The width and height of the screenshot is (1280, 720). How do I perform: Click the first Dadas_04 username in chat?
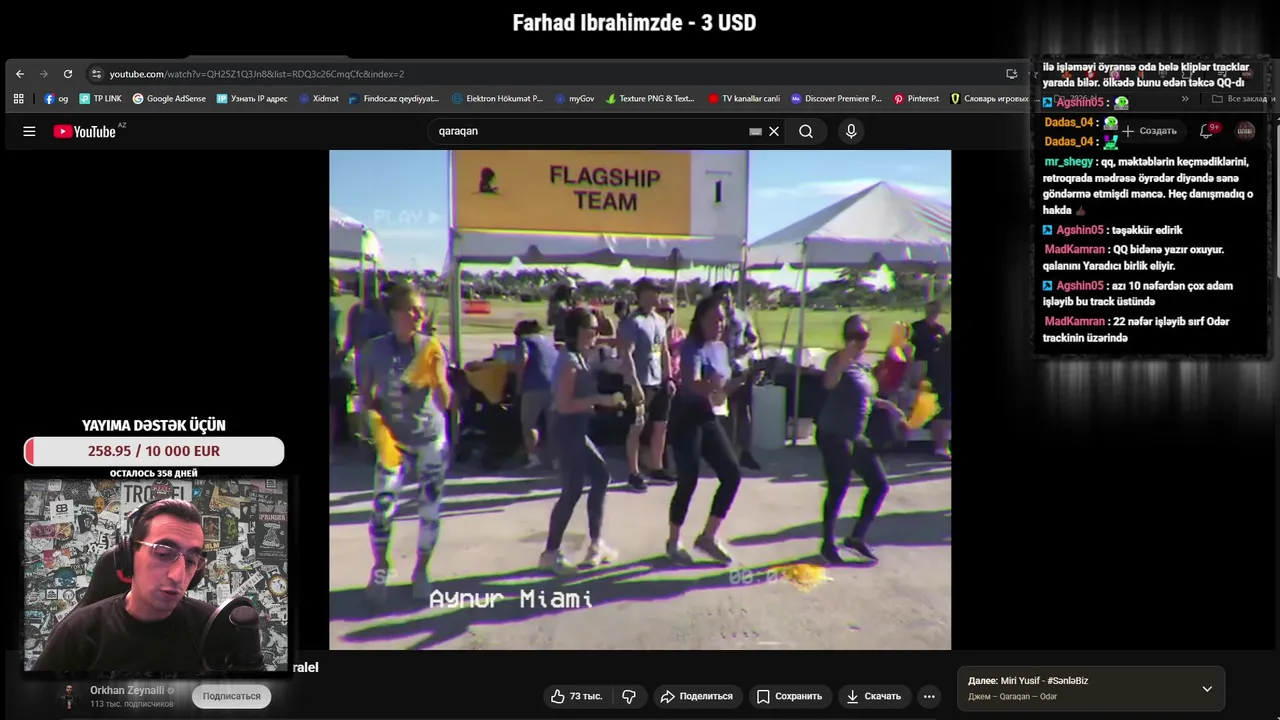[x=1069, y=122]
